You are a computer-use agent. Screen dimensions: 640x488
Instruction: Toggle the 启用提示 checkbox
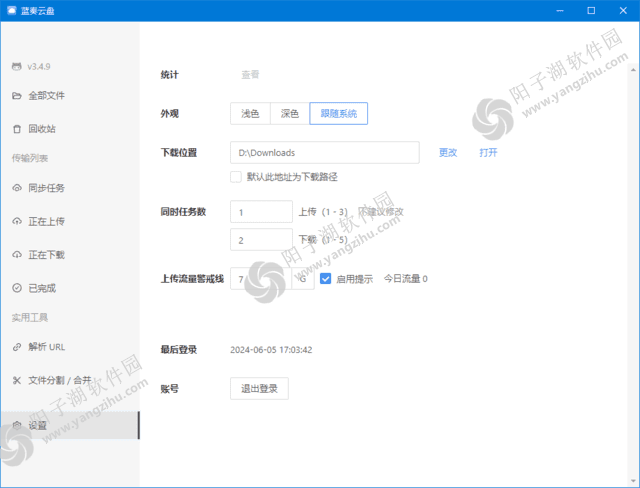coord(325,279)
